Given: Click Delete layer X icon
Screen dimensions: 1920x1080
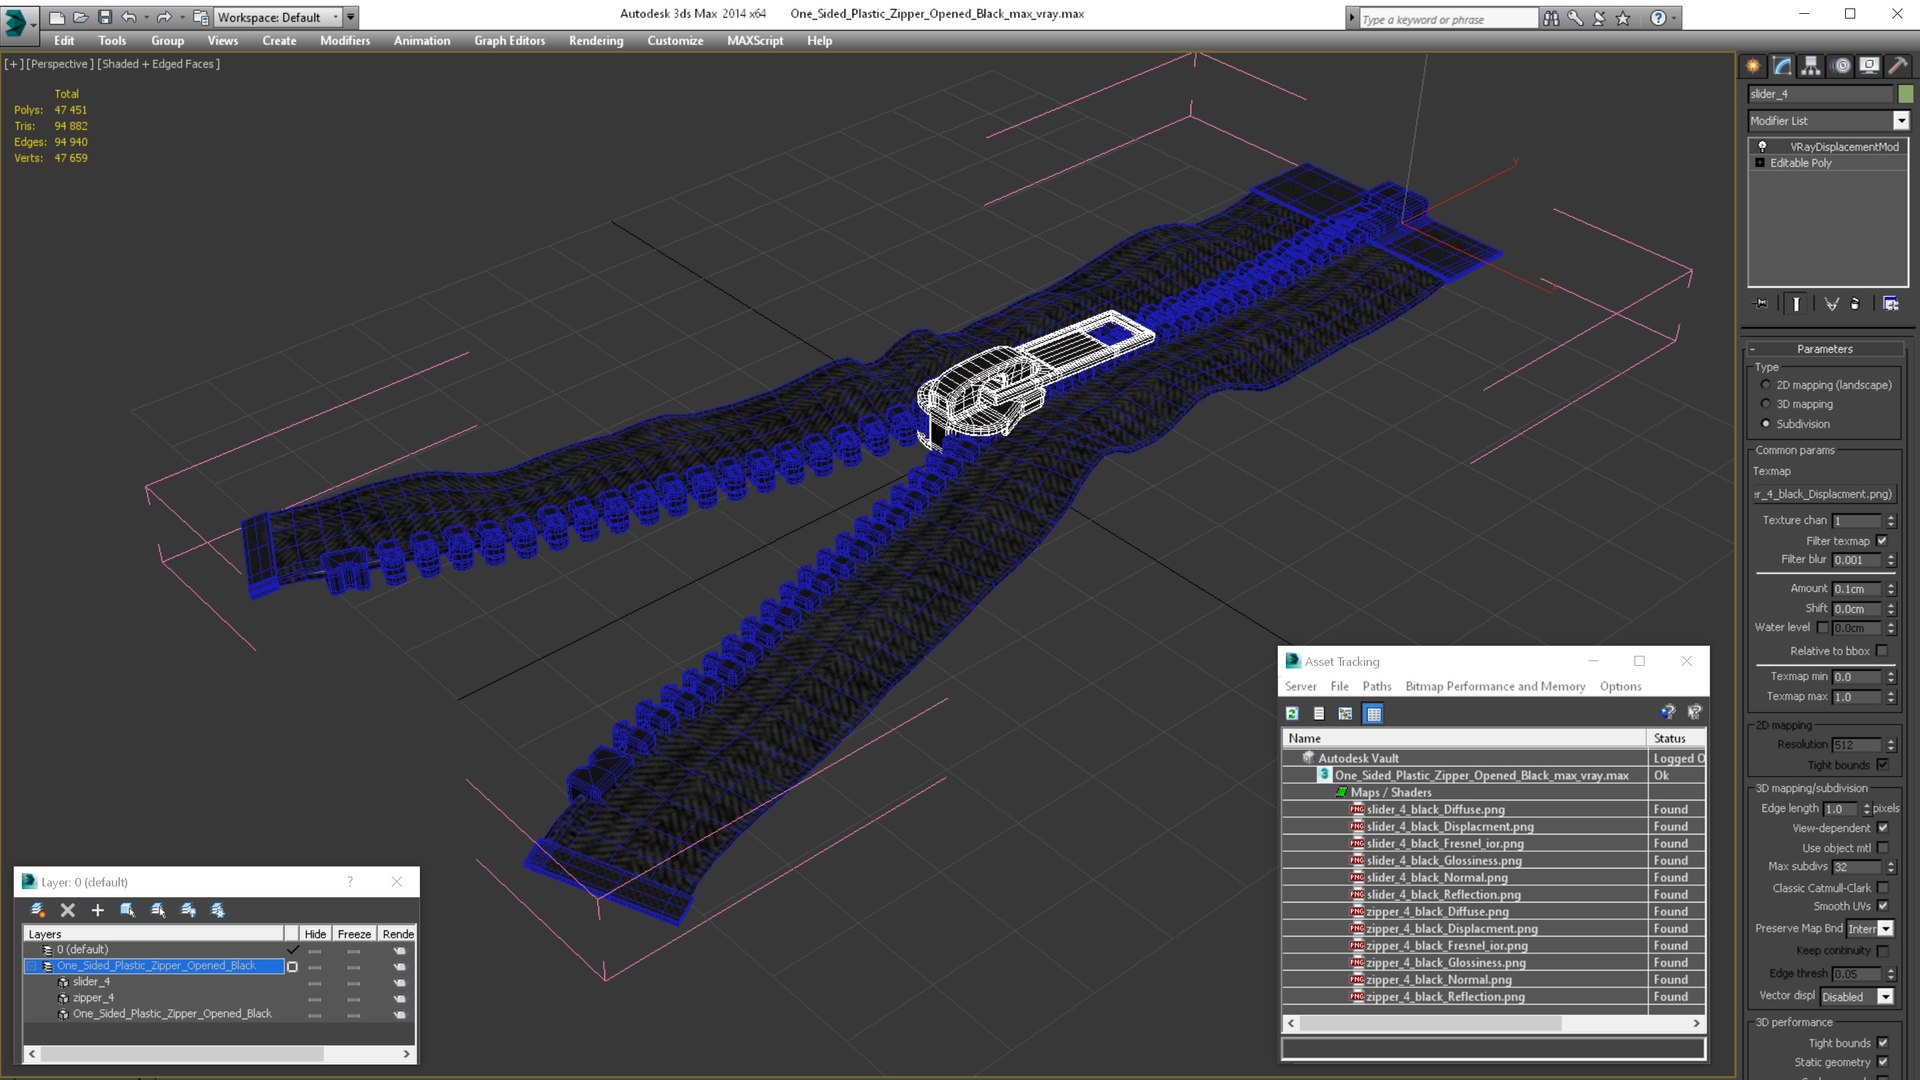Looking at the screenshot, I should pos(67,910).
